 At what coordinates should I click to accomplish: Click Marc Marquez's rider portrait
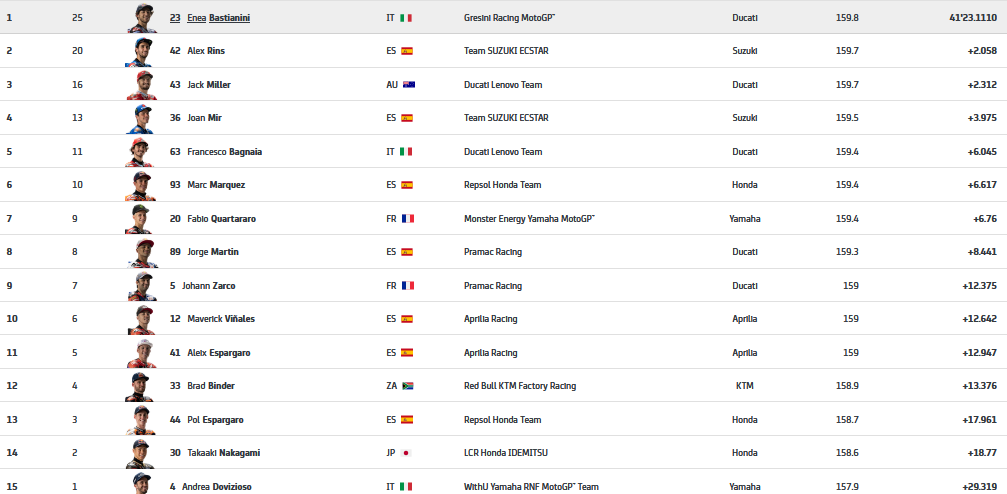[x=141, y=185]
